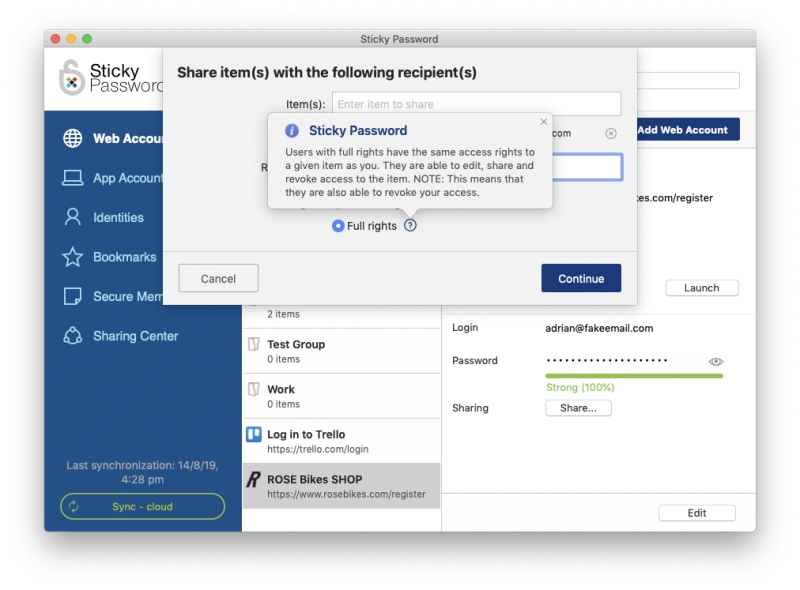This screenshot has width=800, height=590.
Task: Reveal password with the eye icon
Action: pos(716,361)
